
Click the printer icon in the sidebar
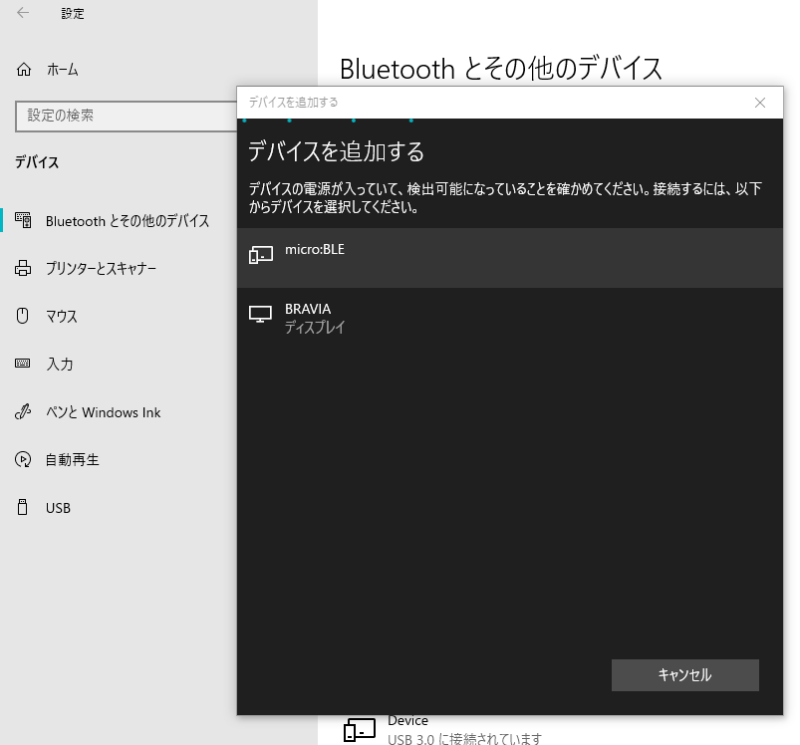(x=23, y=269)
